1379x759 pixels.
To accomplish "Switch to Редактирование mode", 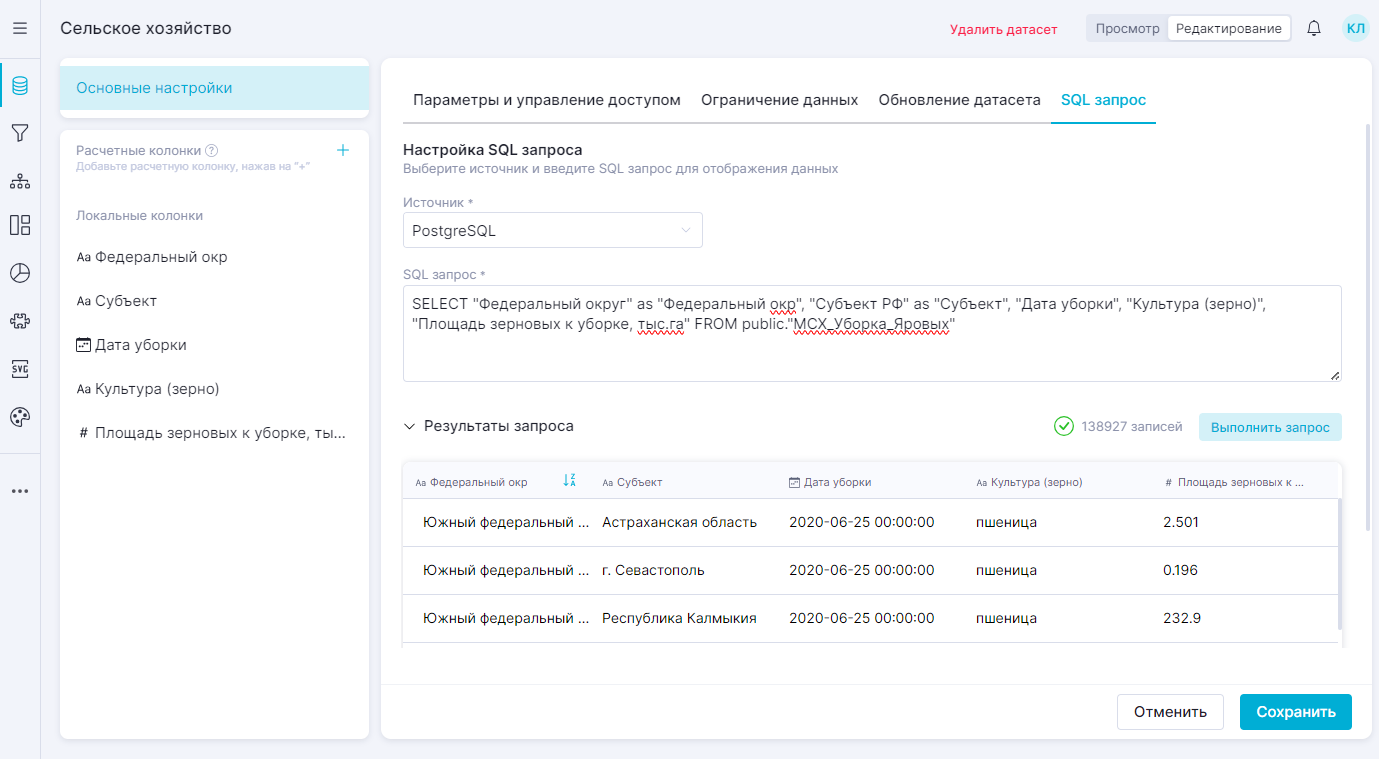I will click(1228, 28).
